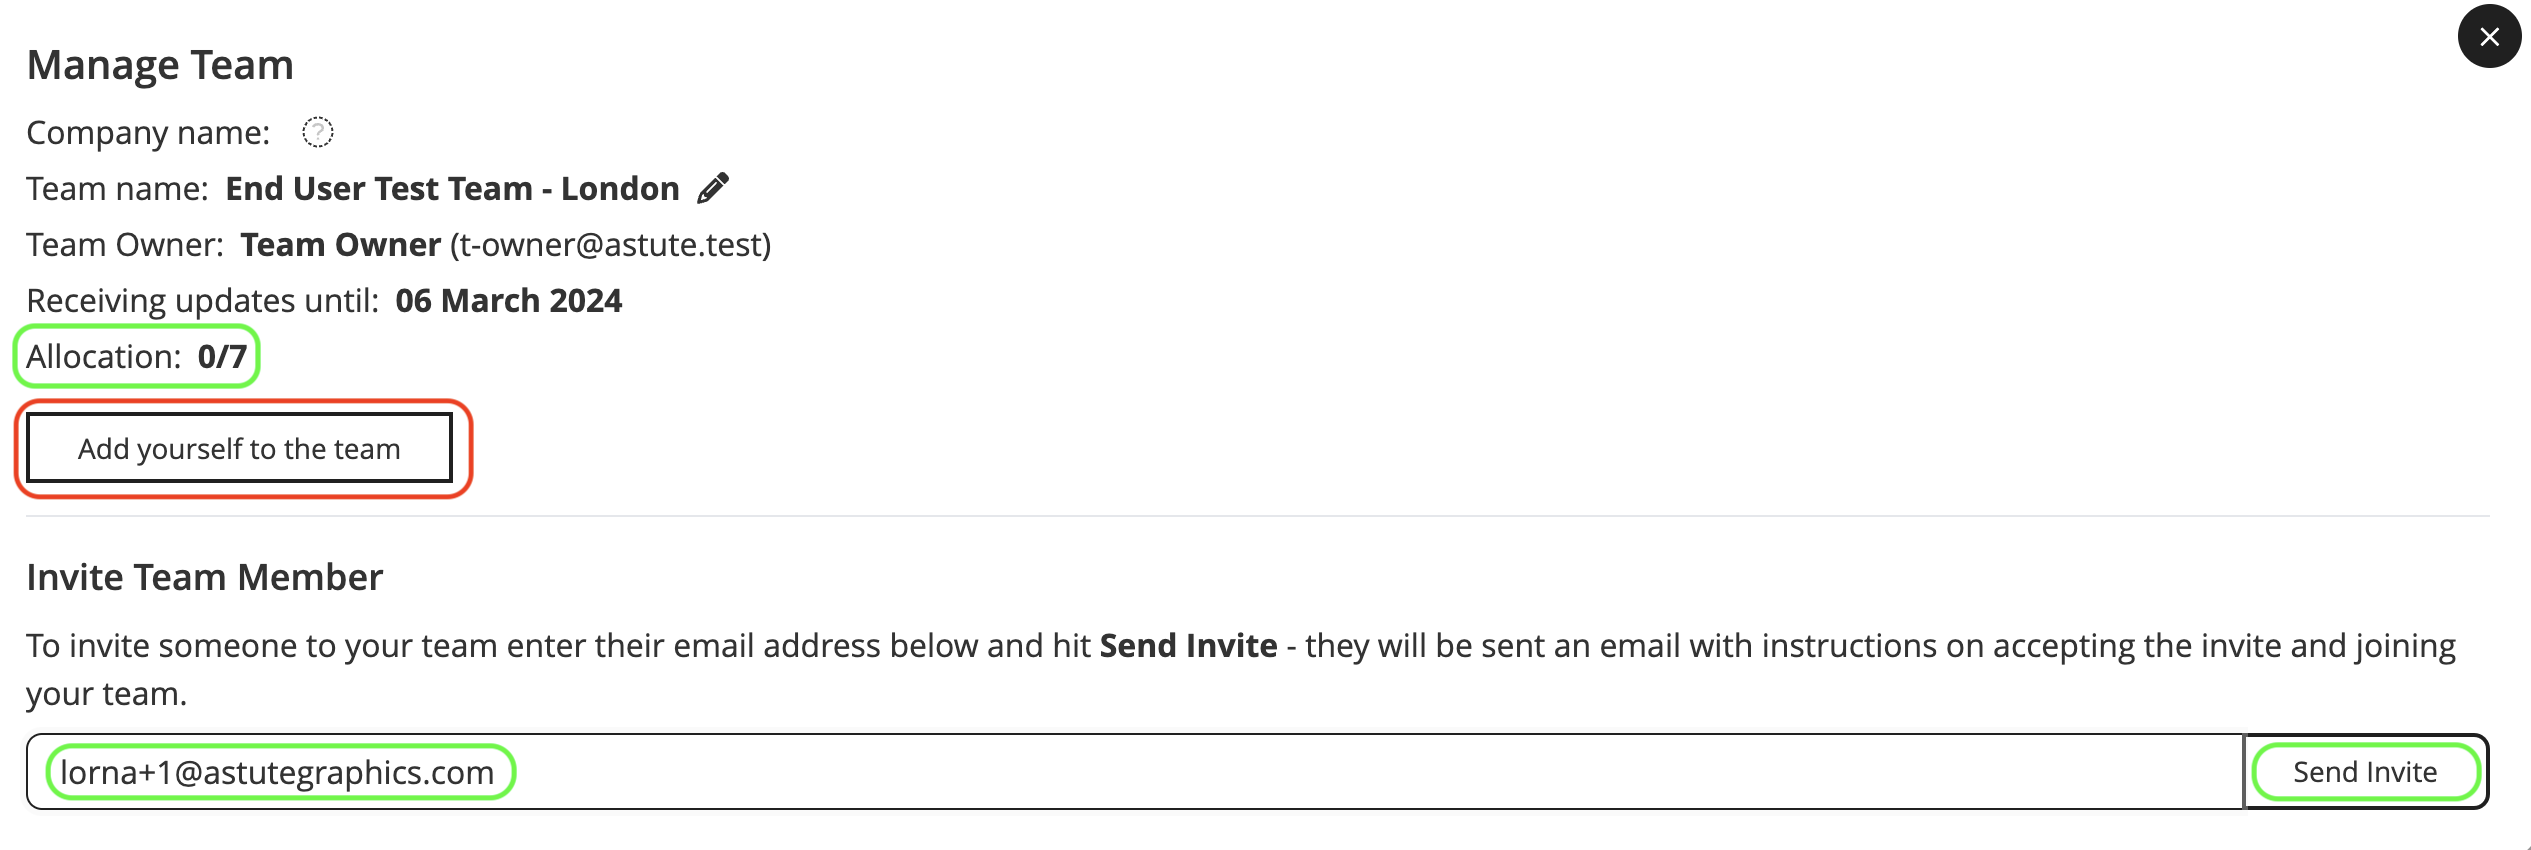Click bold Send Invite text in the instructions
2531x850 pixels.
click(x=1188, y=646)
